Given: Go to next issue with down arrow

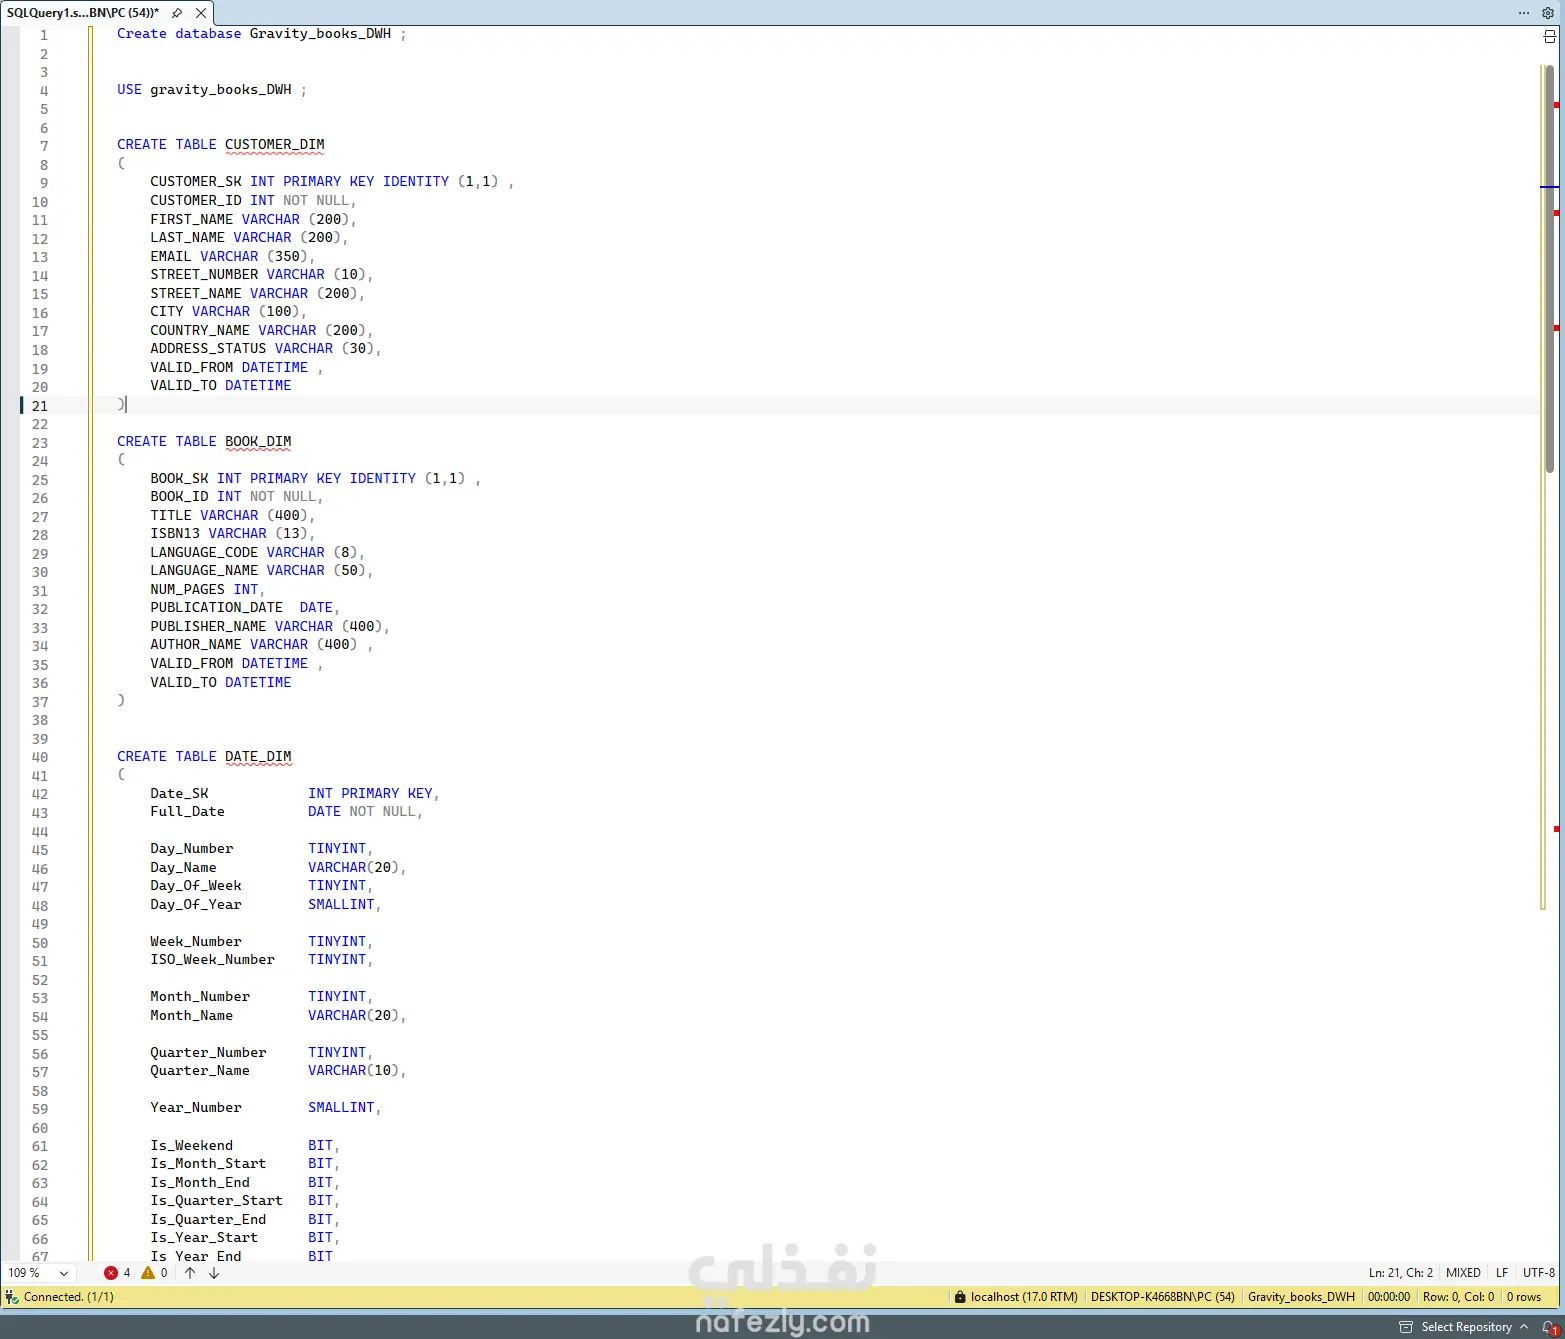Looking at the screenshot, I should click(x=214, y=1273).
